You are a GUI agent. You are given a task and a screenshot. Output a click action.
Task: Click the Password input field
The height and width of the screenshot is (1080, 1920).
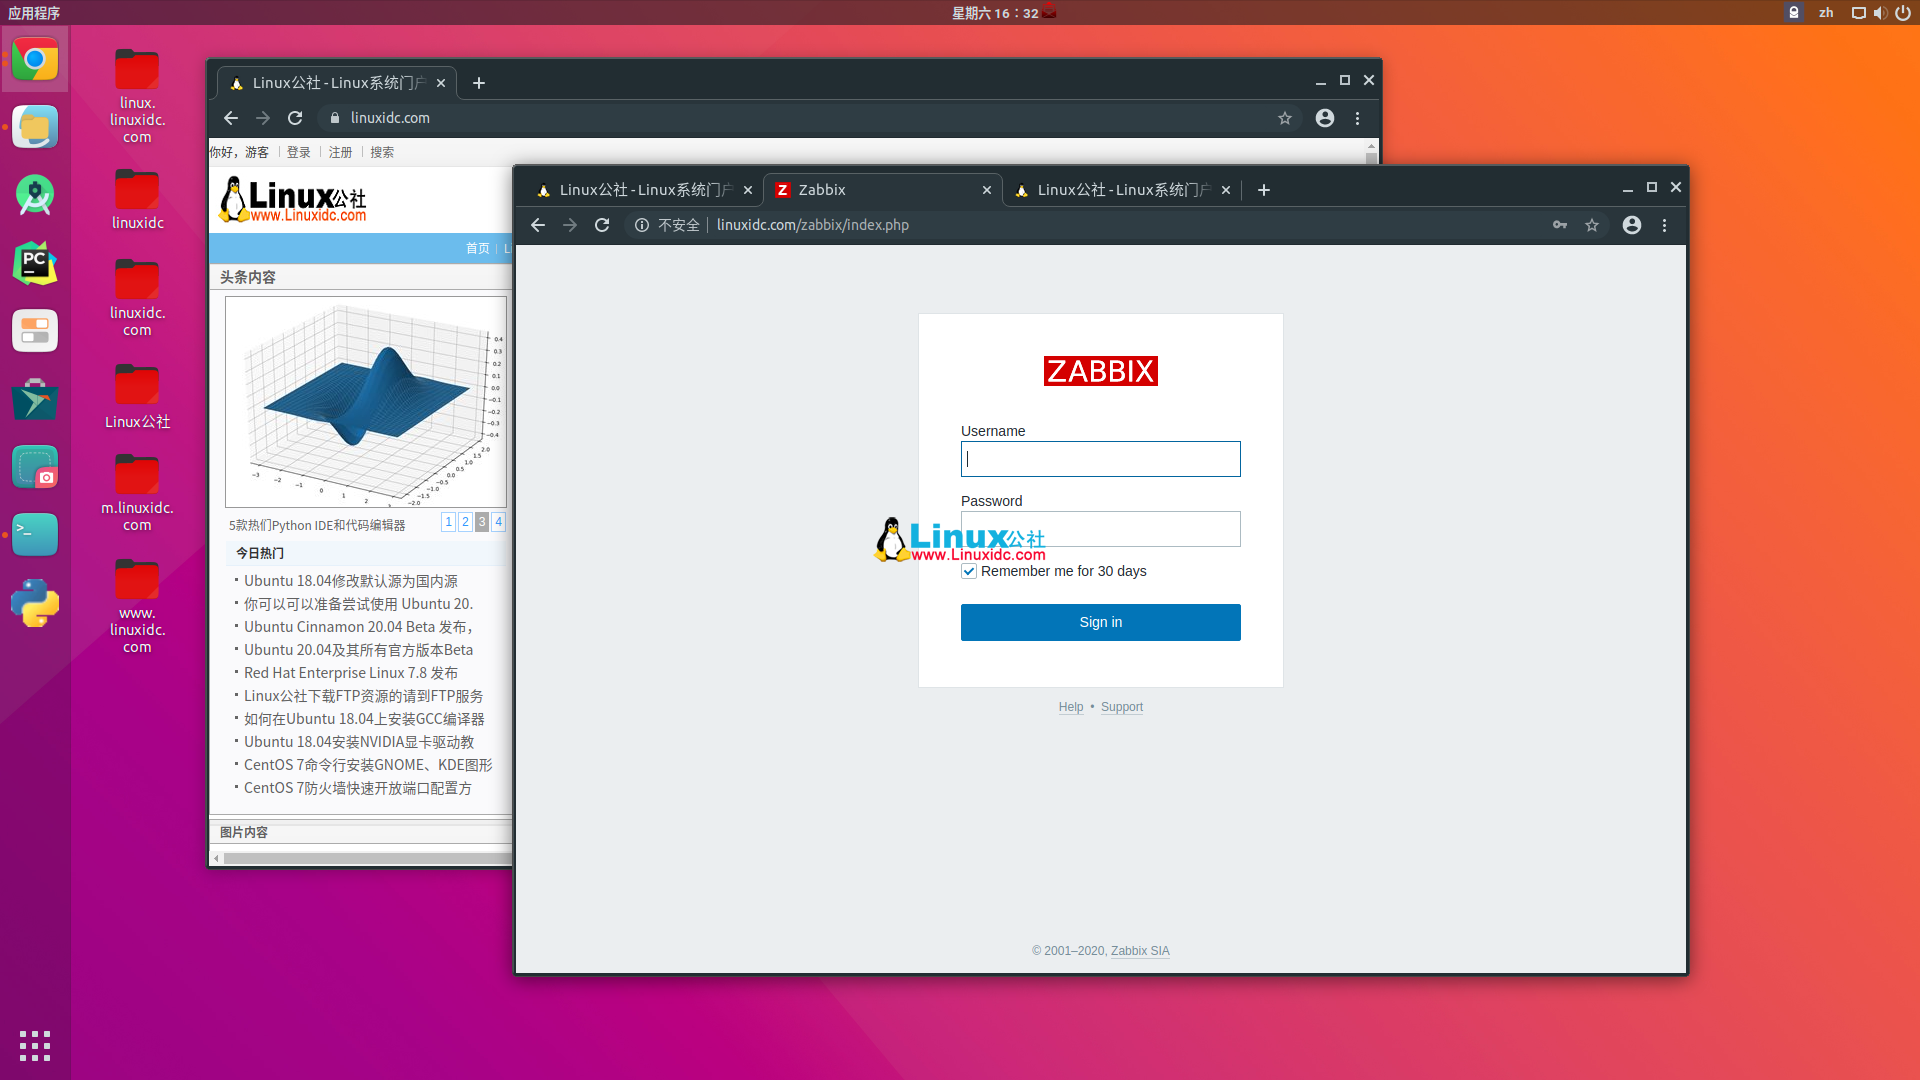[1101, 529]
